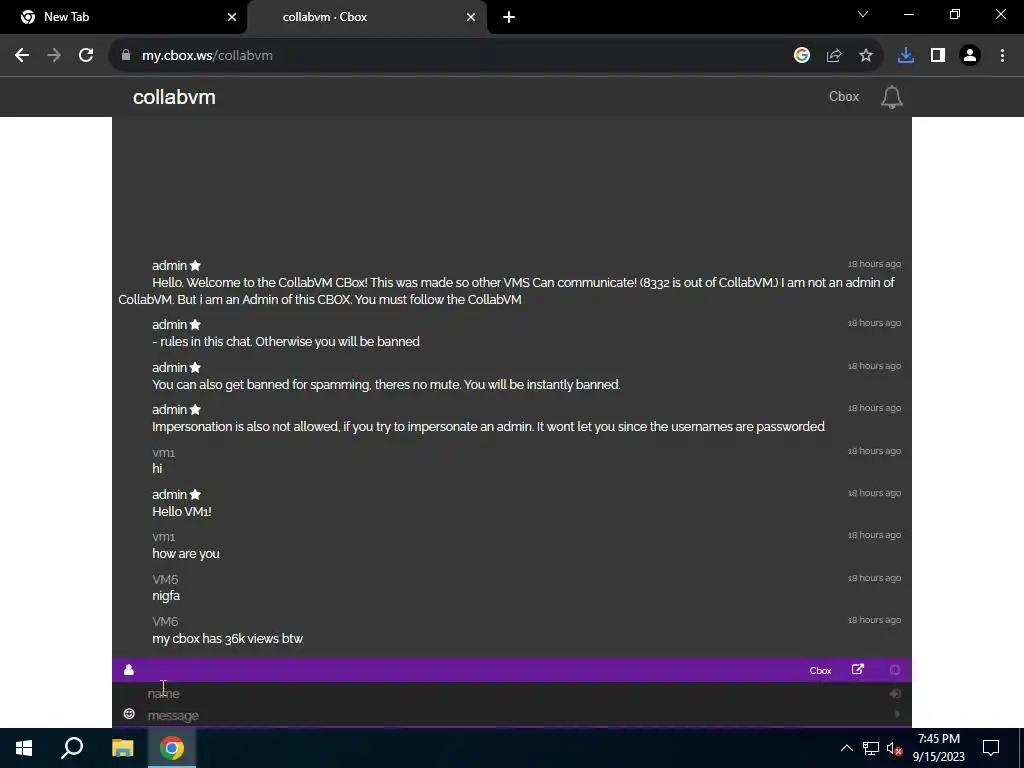Pop out the chat with external-link icon
This screenshot has height=768, width=1024.
857,669
